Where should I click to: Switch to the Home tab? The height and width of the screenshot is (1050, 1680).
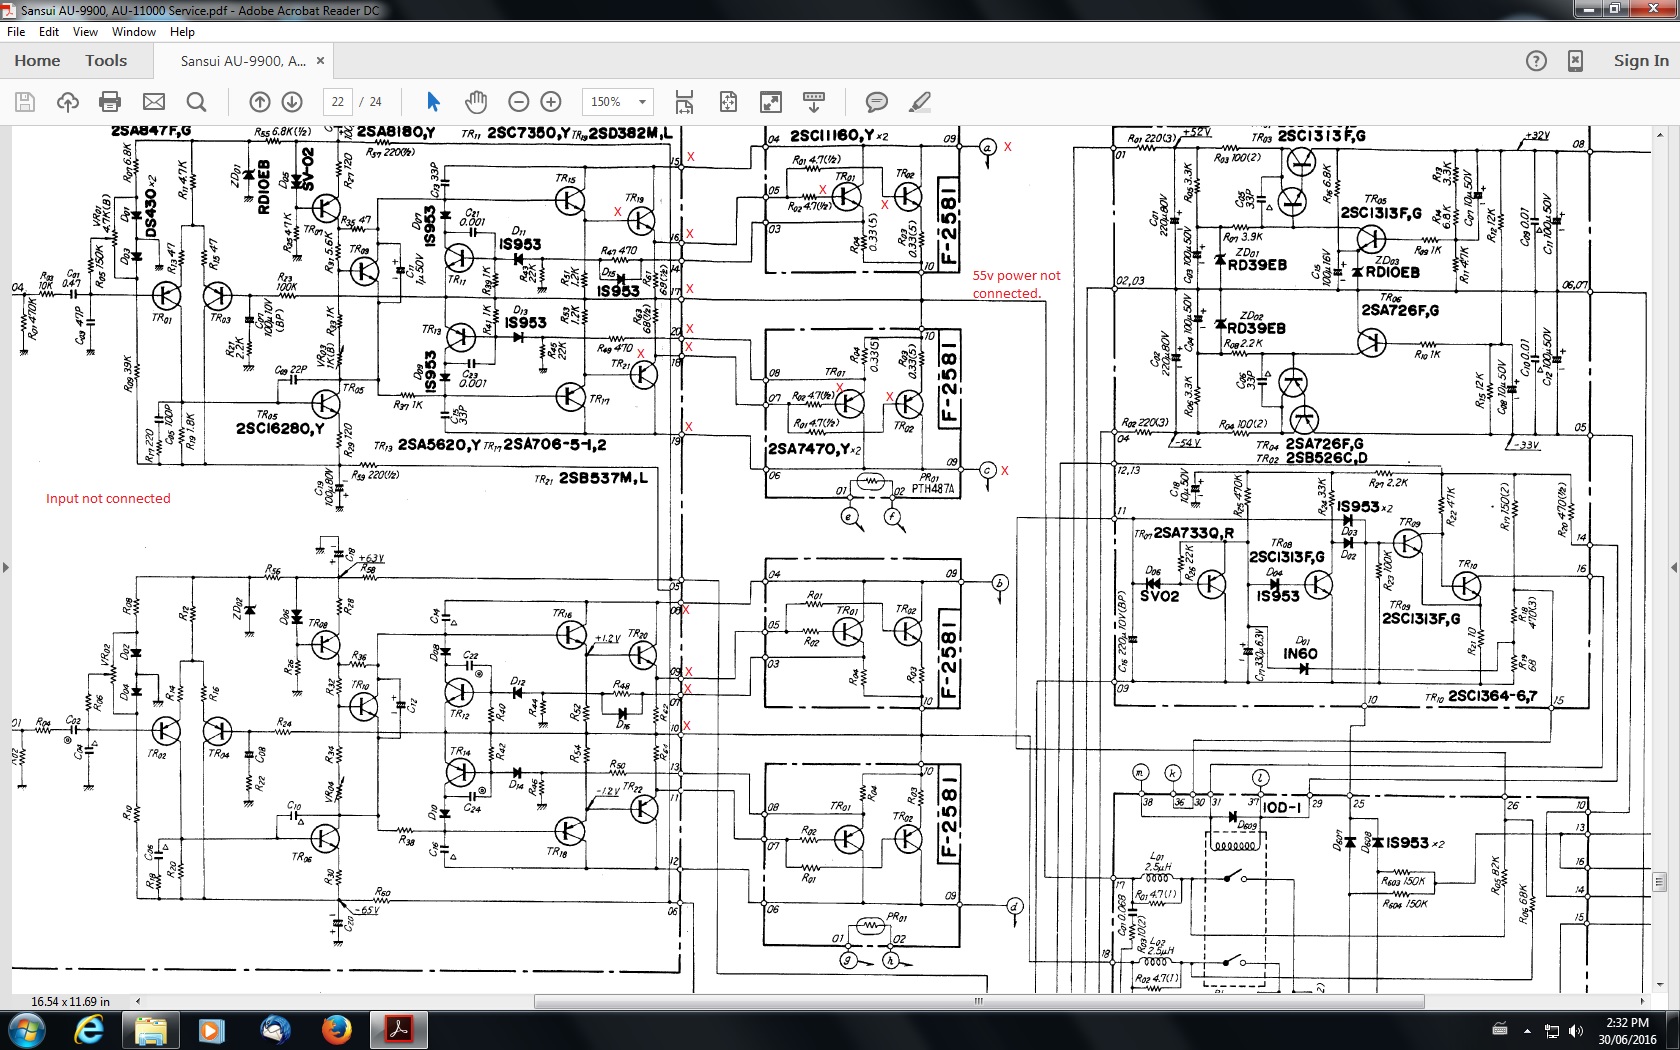click(37, 61)
